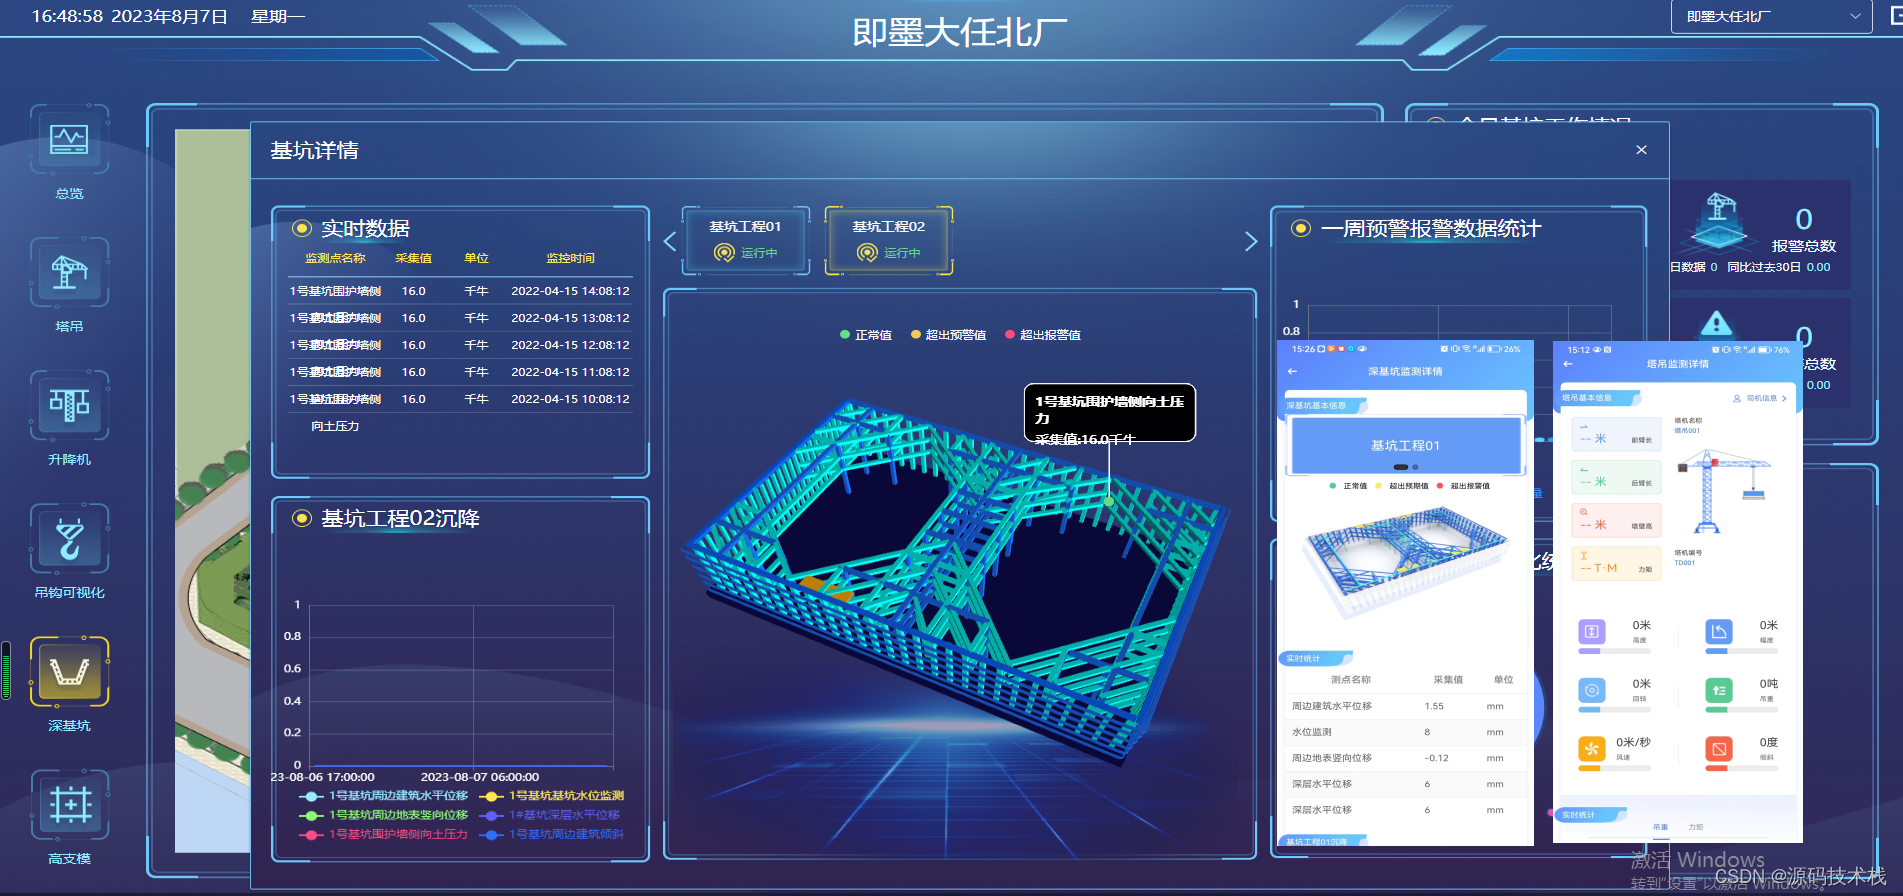Screen dimensions: 1903x896
Task: Go to previous pit with left chevron
Action: 670,241
